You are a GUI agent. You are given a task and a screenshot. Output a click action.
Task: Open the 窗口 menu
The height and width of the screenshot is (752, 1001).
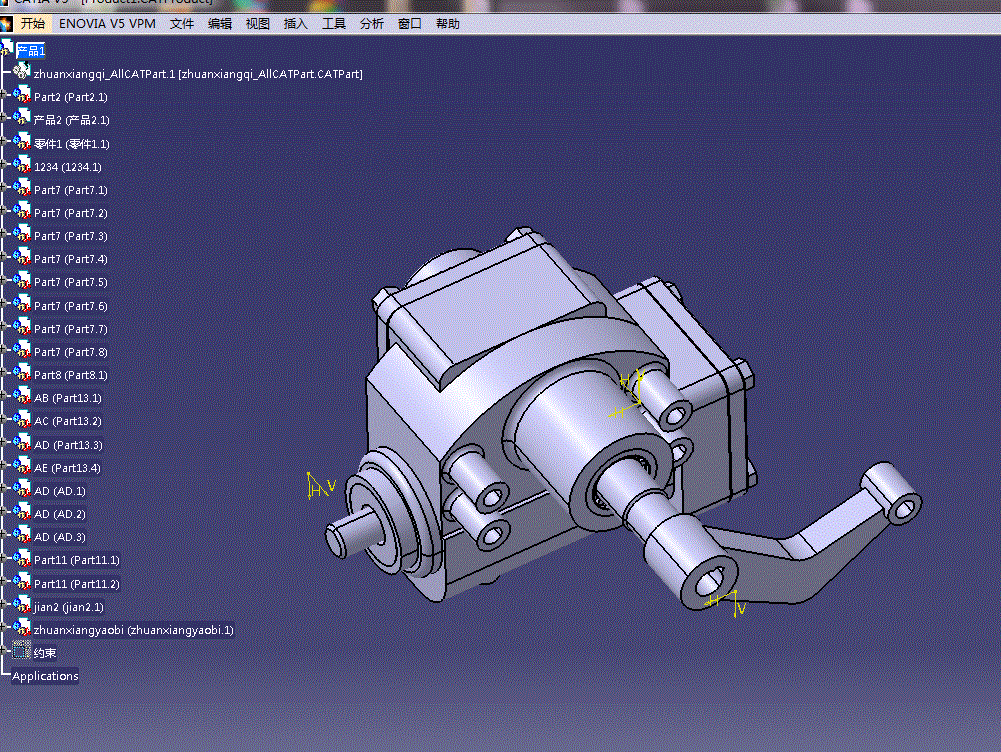(410, 24)
